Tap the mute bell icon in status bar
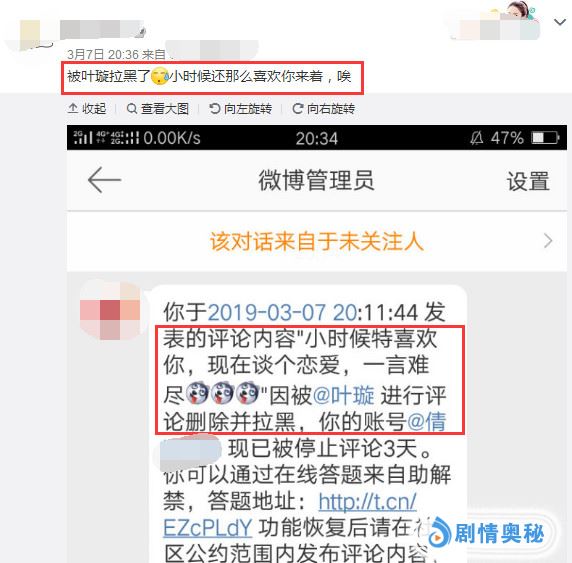This screenshot has width=572, height=563. click(x=476, y=138)
